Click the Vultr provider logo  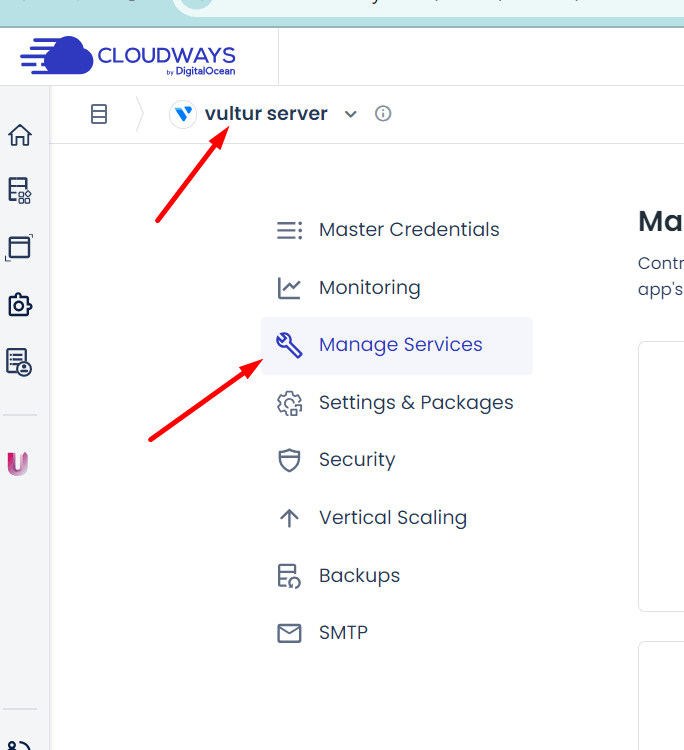coord(183,114)
